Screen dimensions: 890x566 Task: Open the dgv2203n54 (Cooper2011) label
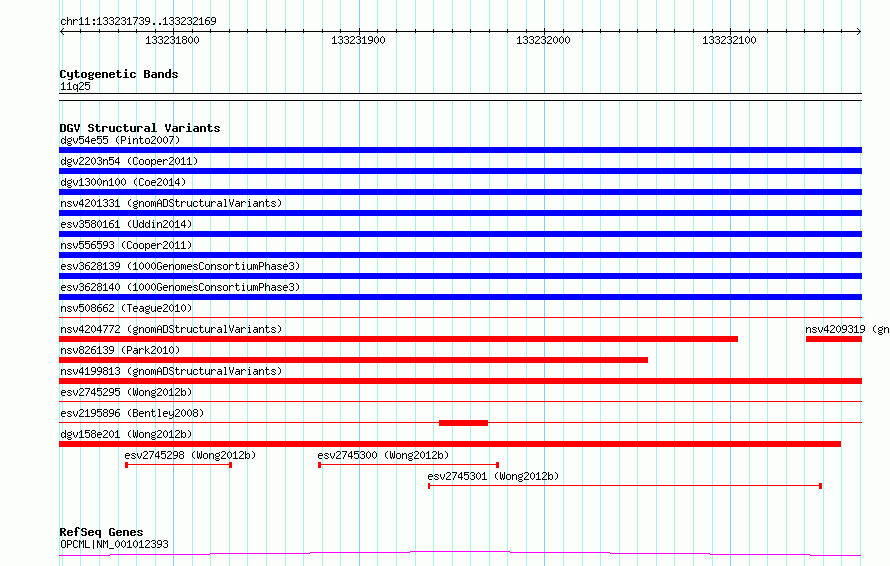click(x=129, y=161)
